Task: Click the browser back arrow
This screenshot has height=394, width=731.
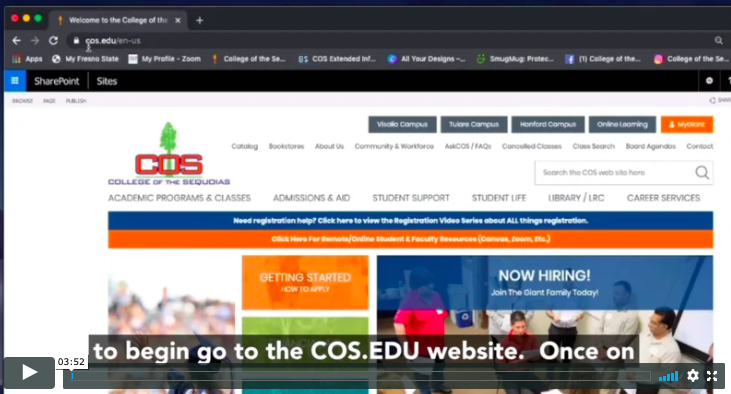Action: (x=16, y=41)
